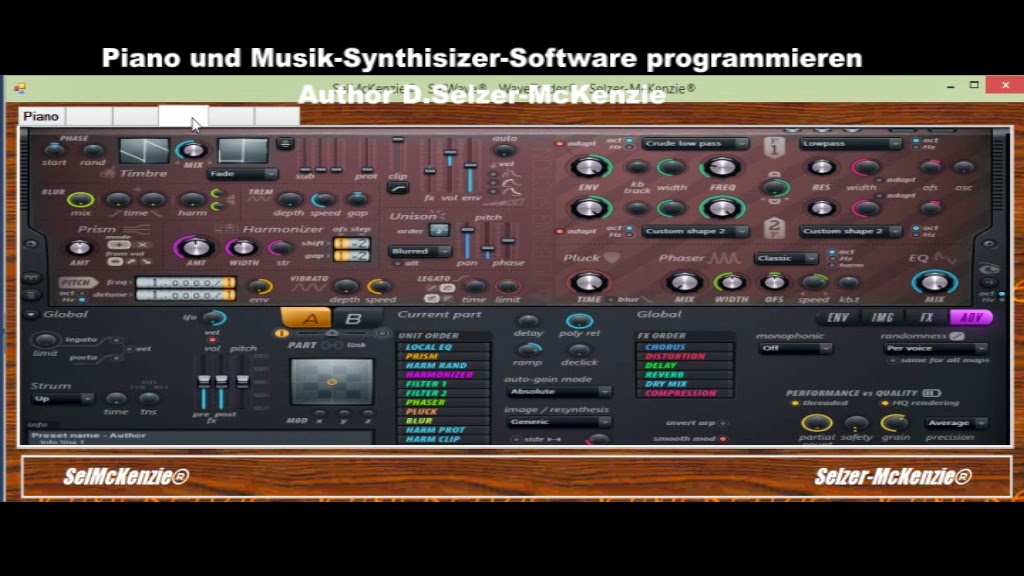Click the PITCH section label tag
This screenshot has height=576, width=1024.
78,283
